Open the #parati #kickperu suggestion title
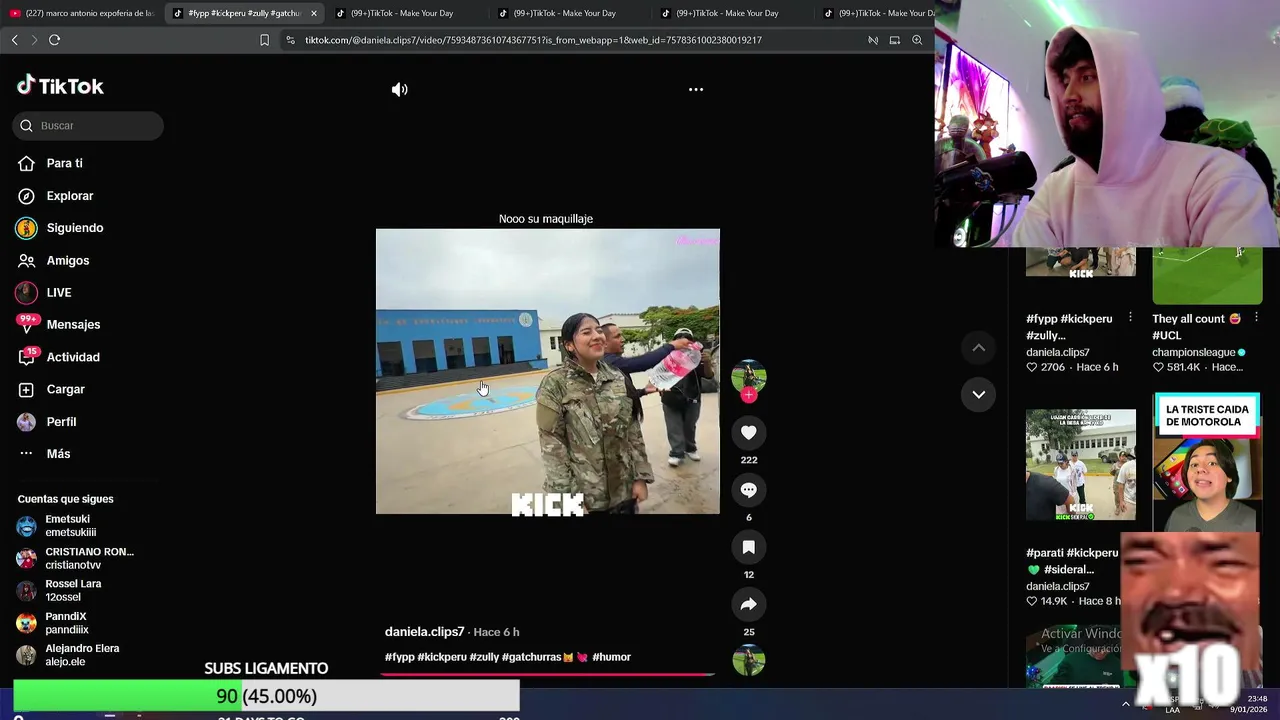Viewport: 1280px width, 720px height. [1072, 560]
